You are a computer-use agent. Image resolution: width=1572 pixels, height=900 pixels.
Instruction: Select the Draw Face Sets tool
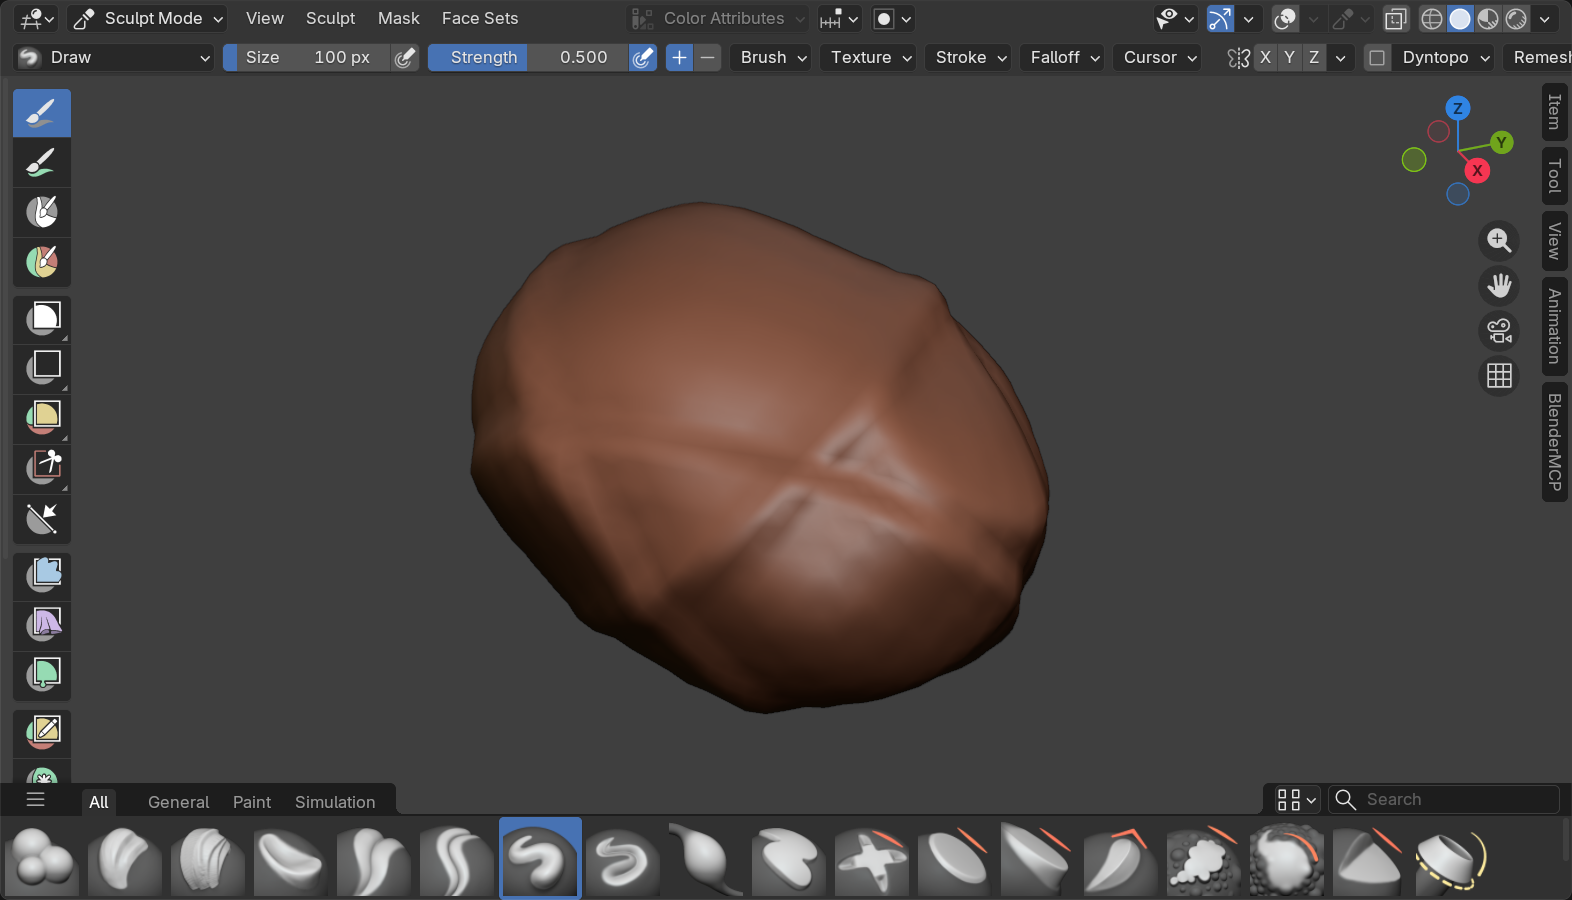pyautogui.click(x=42, y=262)
